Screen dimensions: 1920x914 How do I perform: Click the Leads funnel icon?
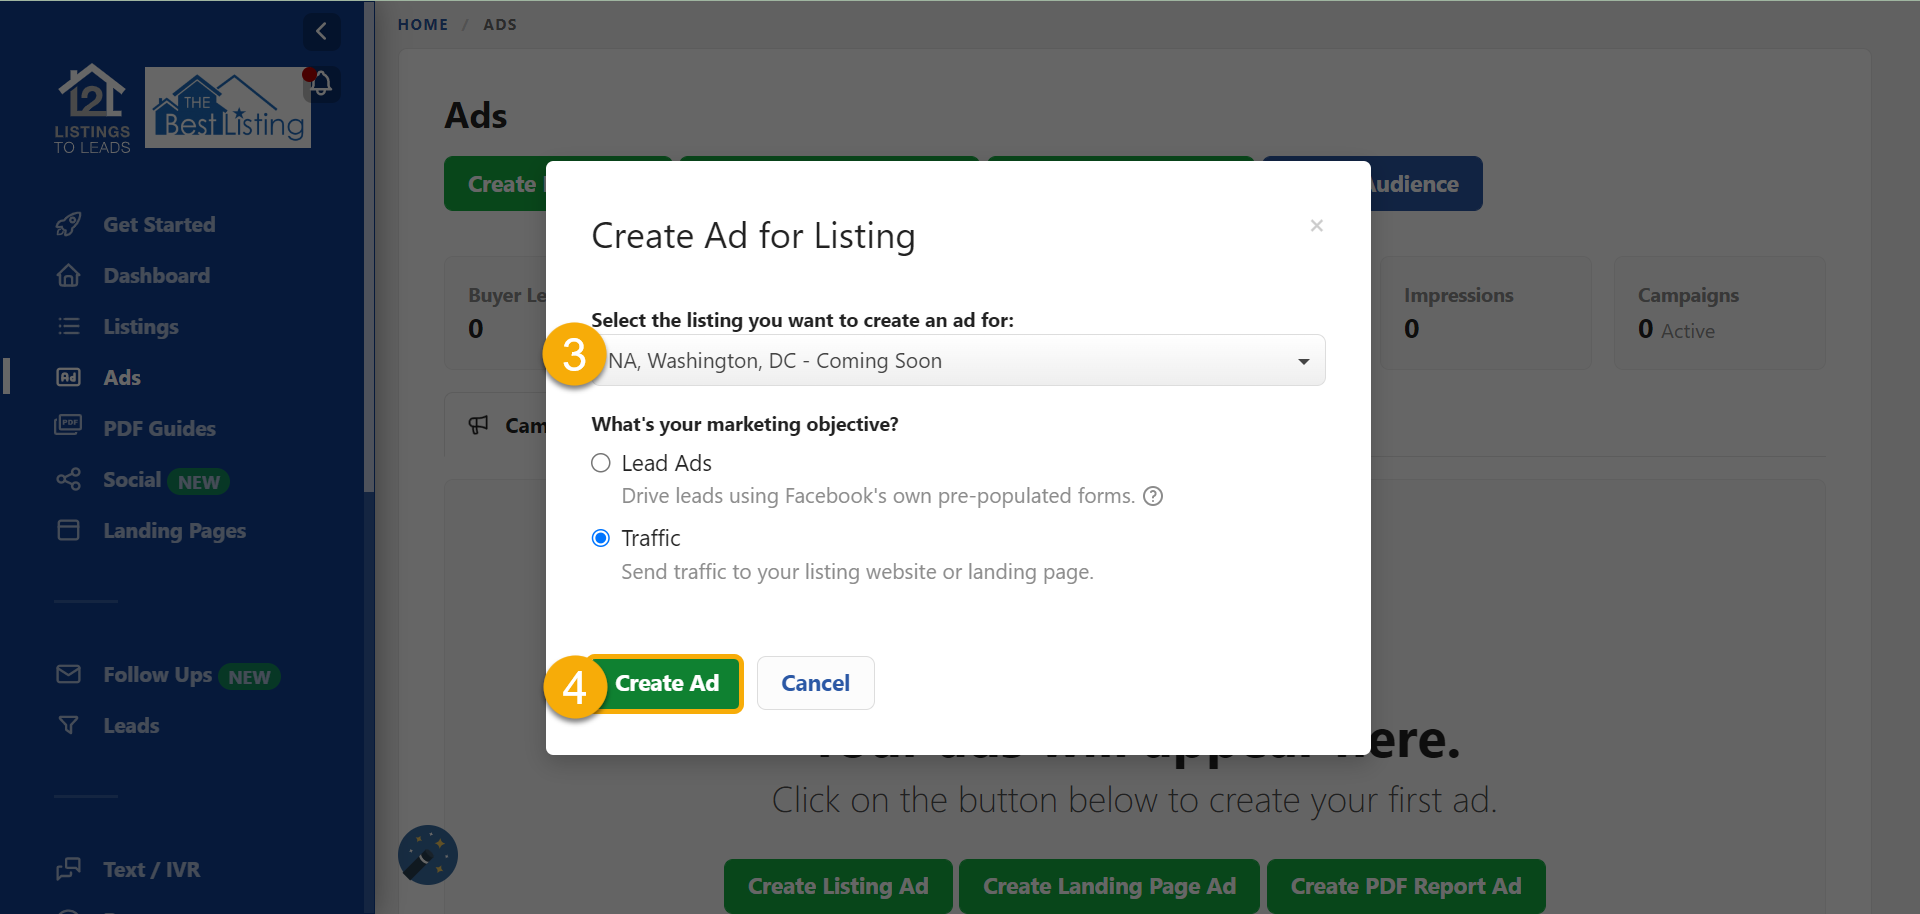[68, 726]
